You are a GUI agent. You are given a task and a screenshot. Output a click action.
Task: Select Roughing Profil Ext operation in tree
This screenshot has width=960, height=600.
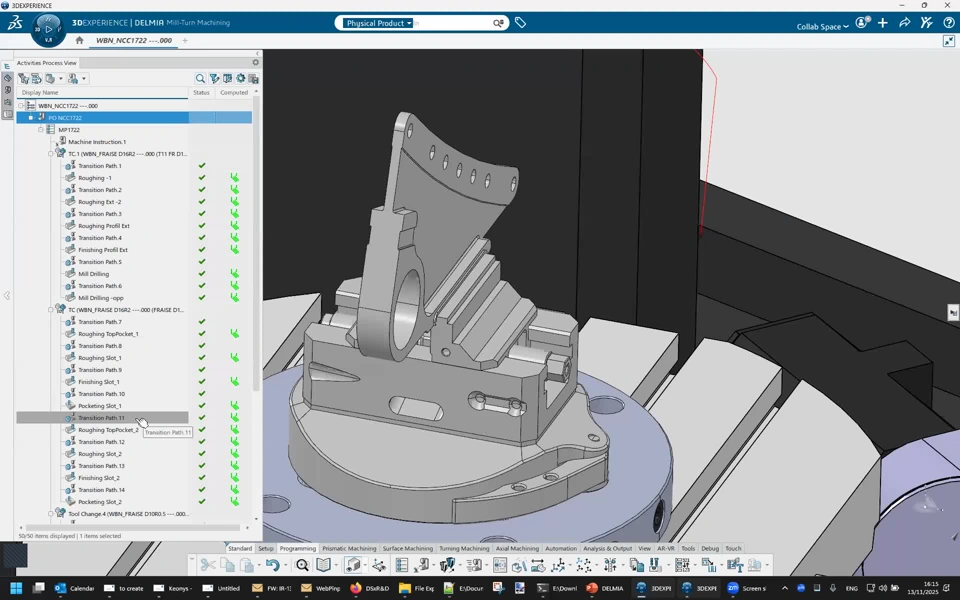click(104, 226)
